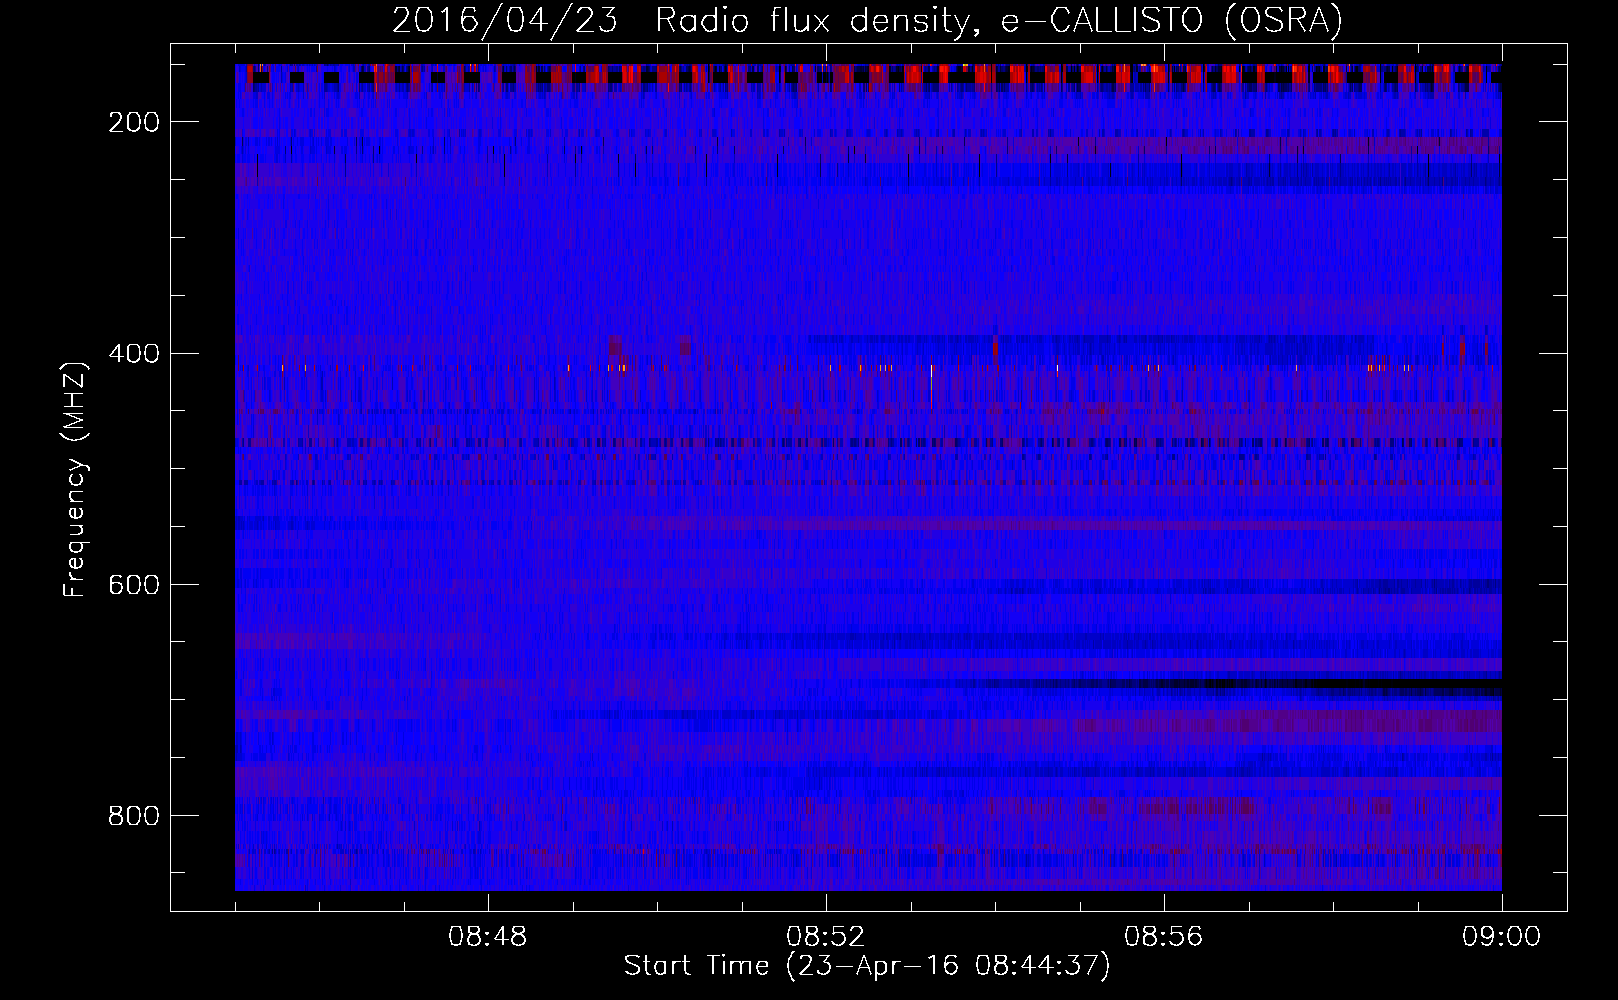Viewport: 1618px width, 1000px height.
Task: Click the 800 frequency tick label
Action: [x=134, y=816]
